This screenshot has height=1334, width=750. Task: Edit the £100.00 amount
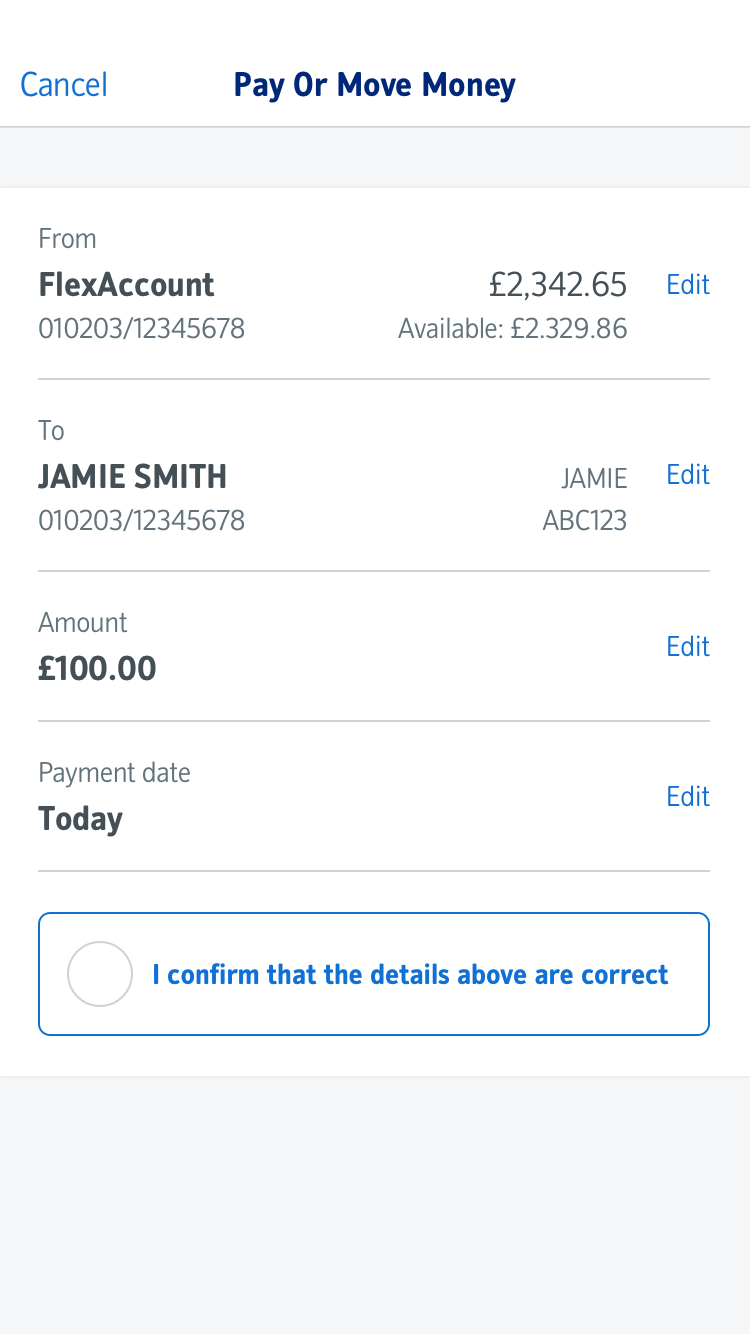click(688, 647)
